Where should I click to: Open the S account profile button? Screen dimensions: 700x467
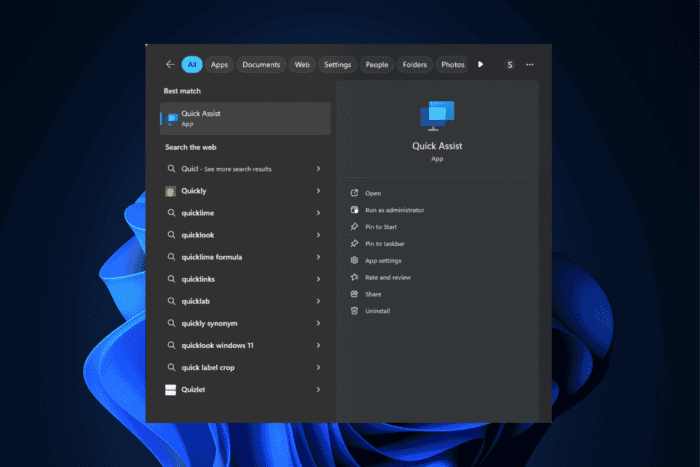(510, 65)
